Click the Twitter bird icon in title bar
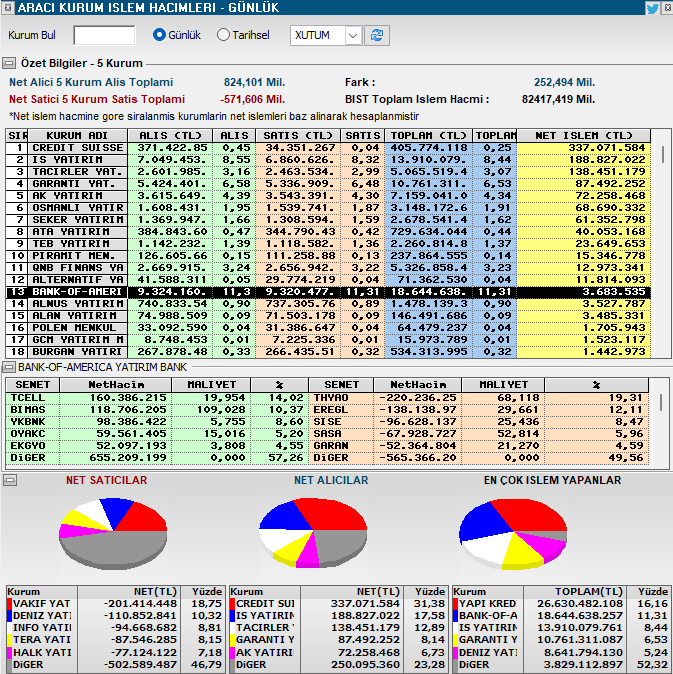Screen dimensions: 673x674 (x=653, y=8)
